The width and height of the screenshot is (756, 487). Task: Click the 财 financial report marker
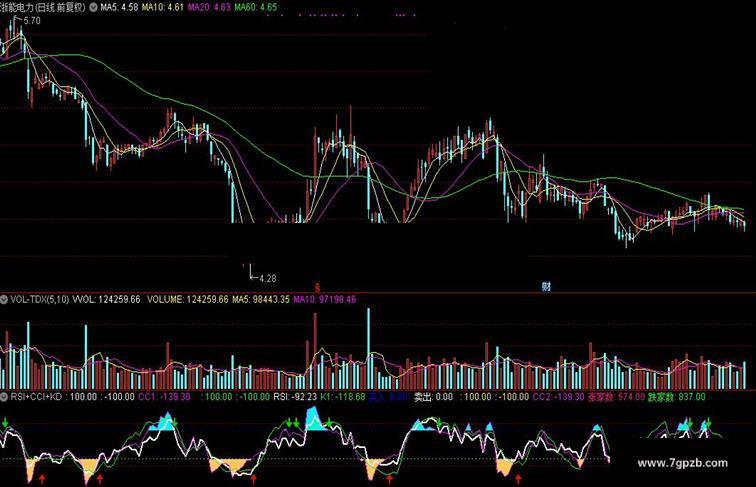[546, 287]
